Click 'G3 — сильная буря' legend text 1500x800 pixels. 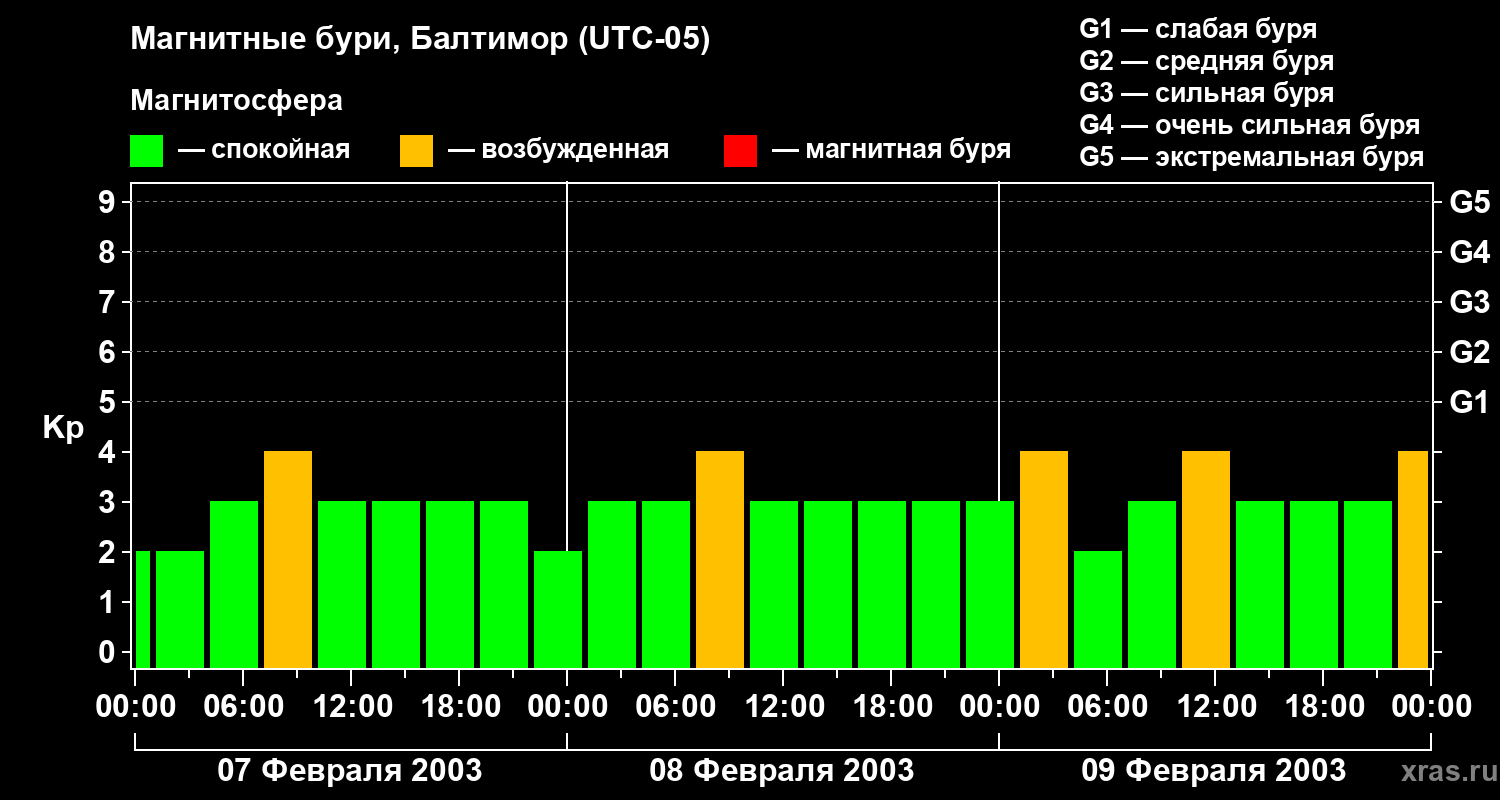click(x=1206, y=93)
